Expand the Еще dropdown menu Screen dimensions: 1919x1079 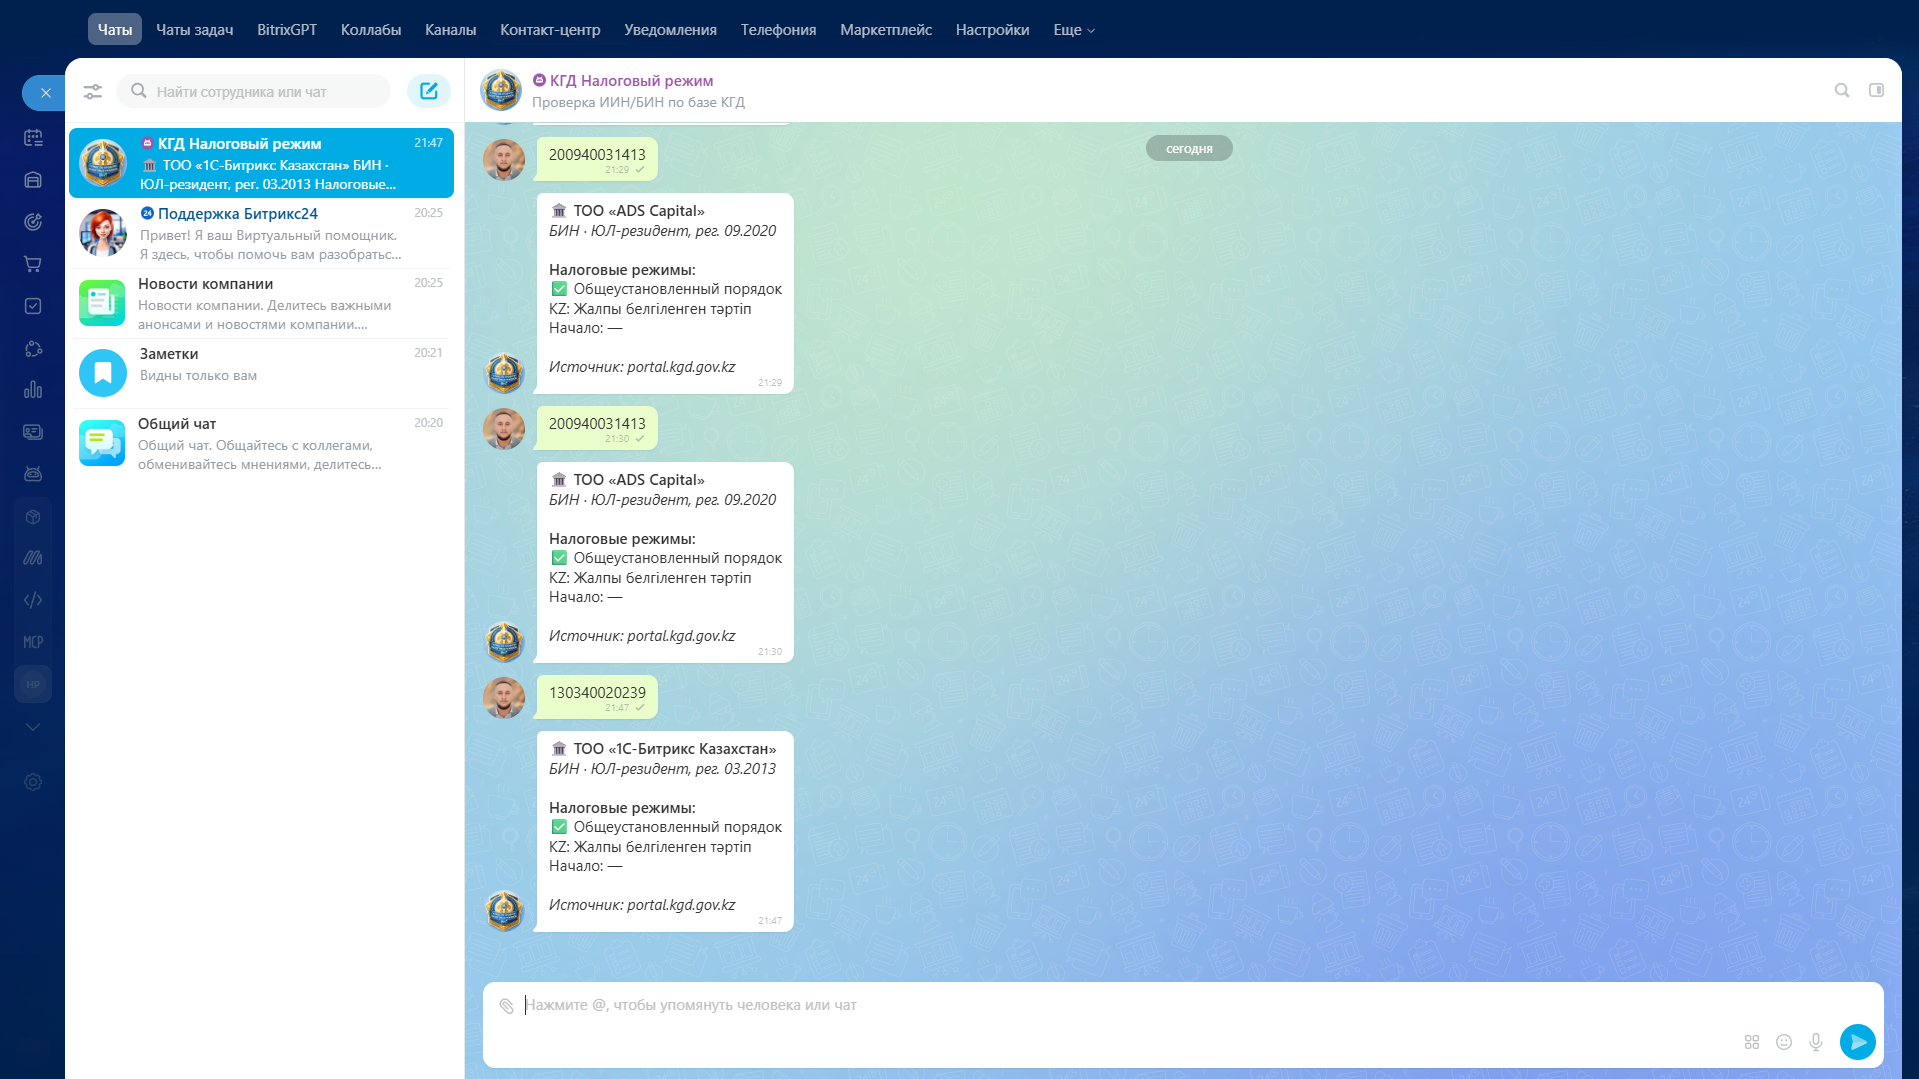1074,30
